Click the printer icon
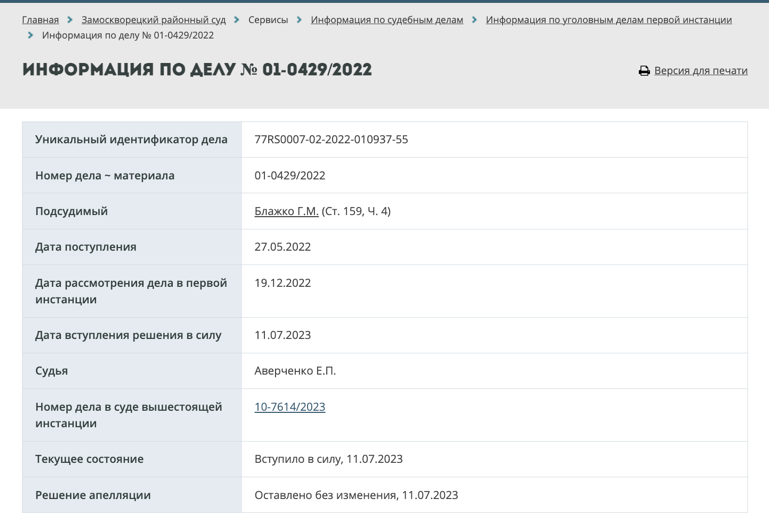Screen dimensions: 769x520 point(644,71)
